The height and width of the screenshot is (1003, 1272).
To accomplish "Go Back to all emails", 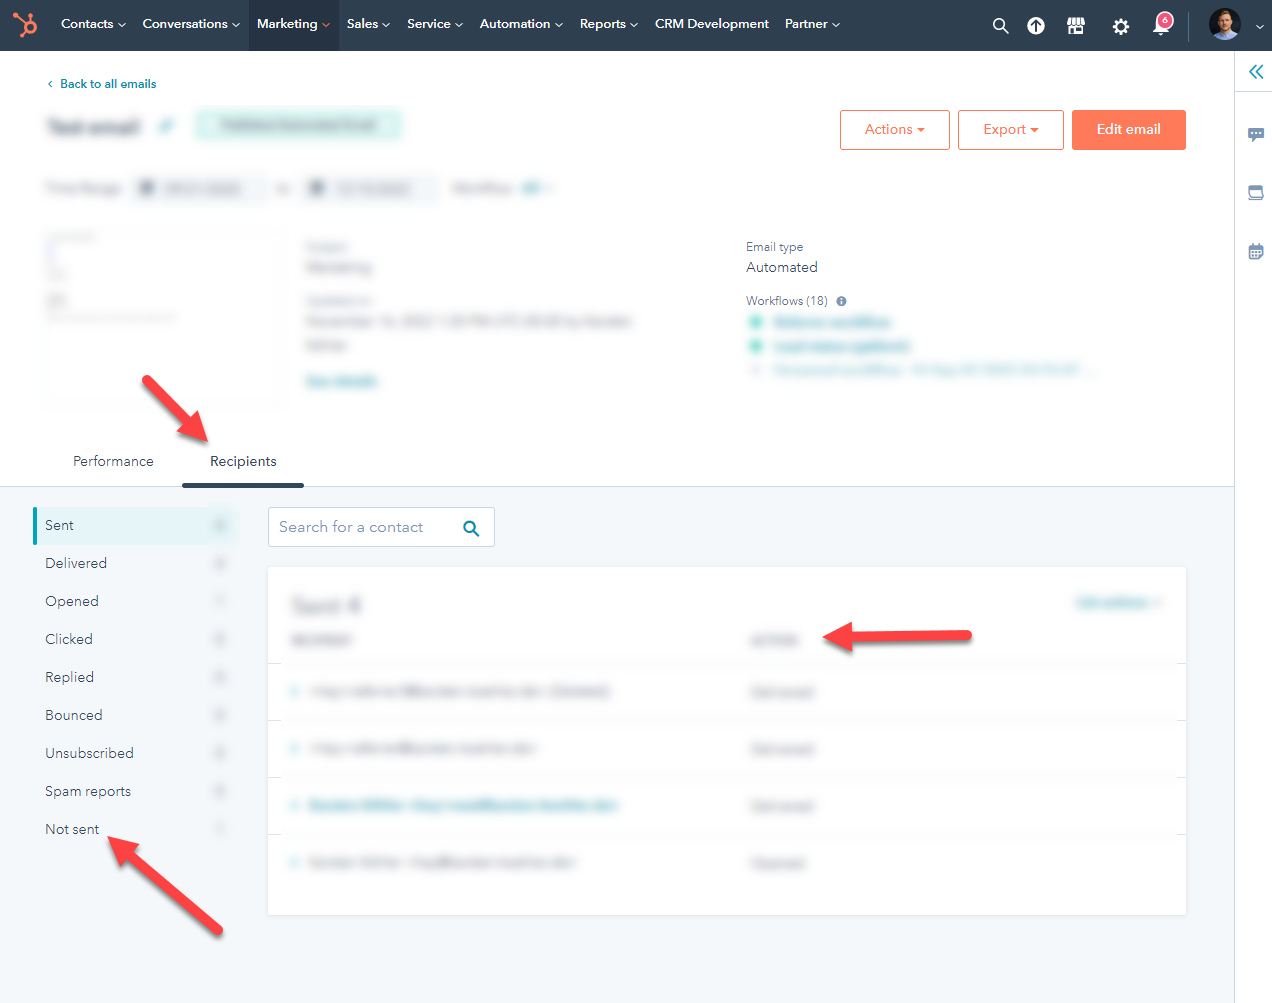I will coord(100,84).
